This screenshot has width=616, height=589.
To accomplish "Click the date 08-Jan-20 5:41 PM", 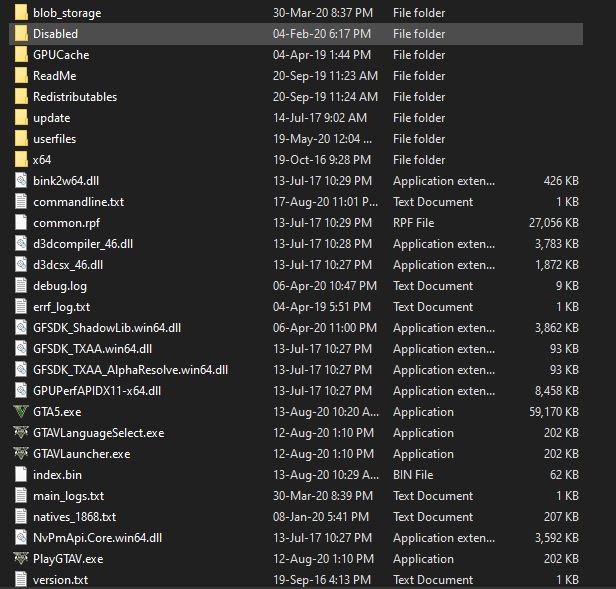I will (x=321, y=517).
